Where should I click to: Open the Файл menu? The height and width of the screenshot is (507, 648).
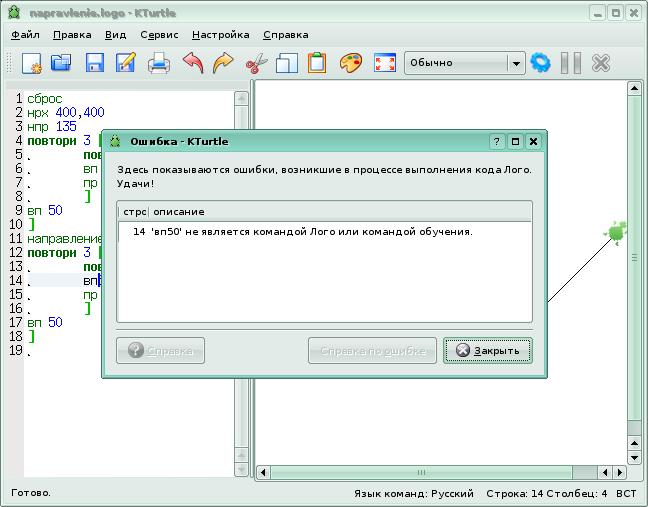(25, 34)
